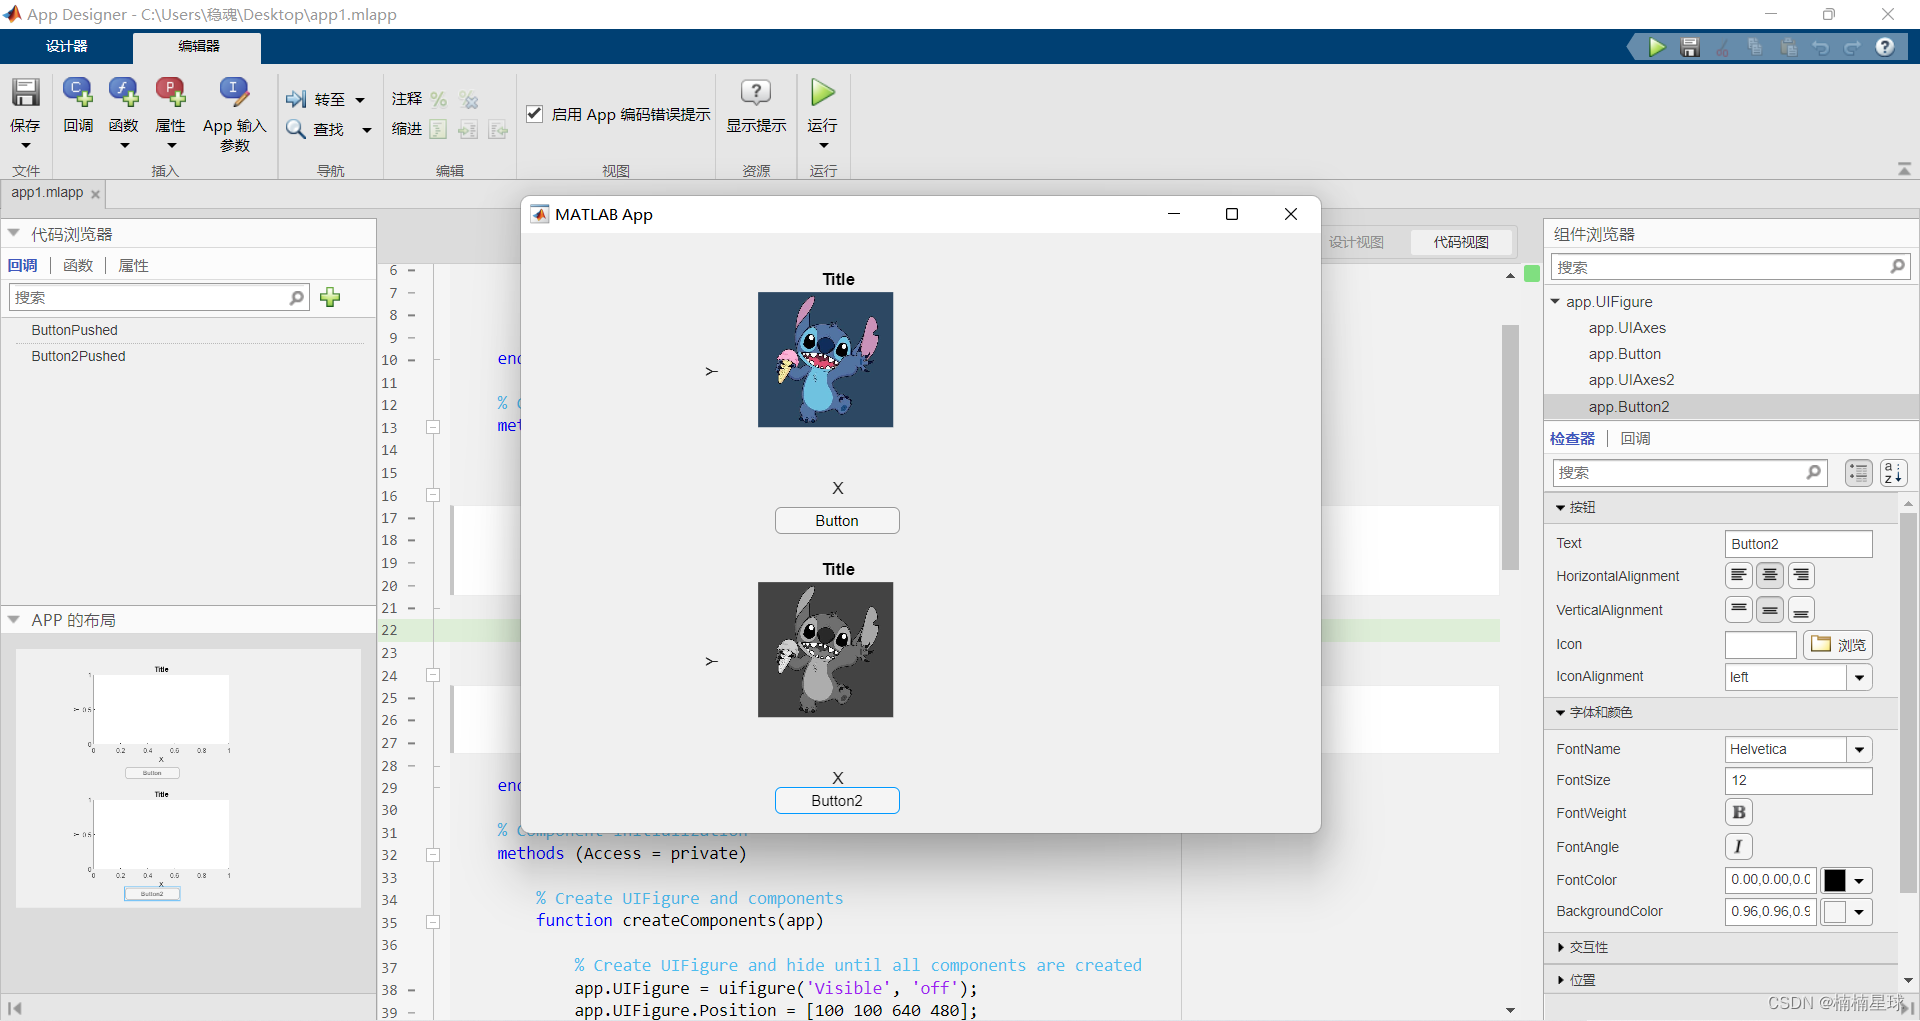
Task: Set vertical alignment to top
Action: tap(1739, 609)
